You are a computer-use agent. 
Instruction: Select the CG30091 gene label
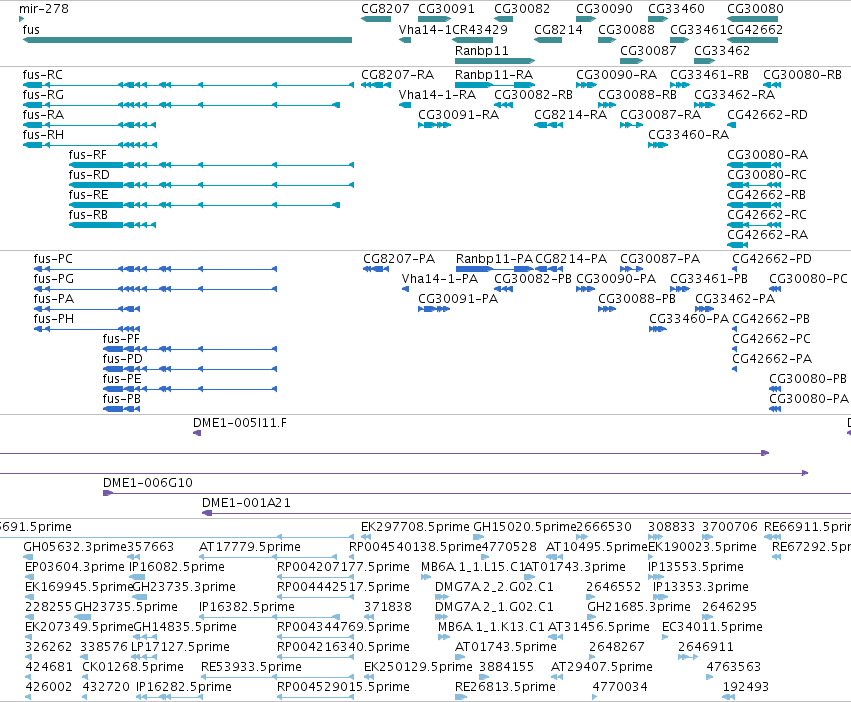[446, 9]
